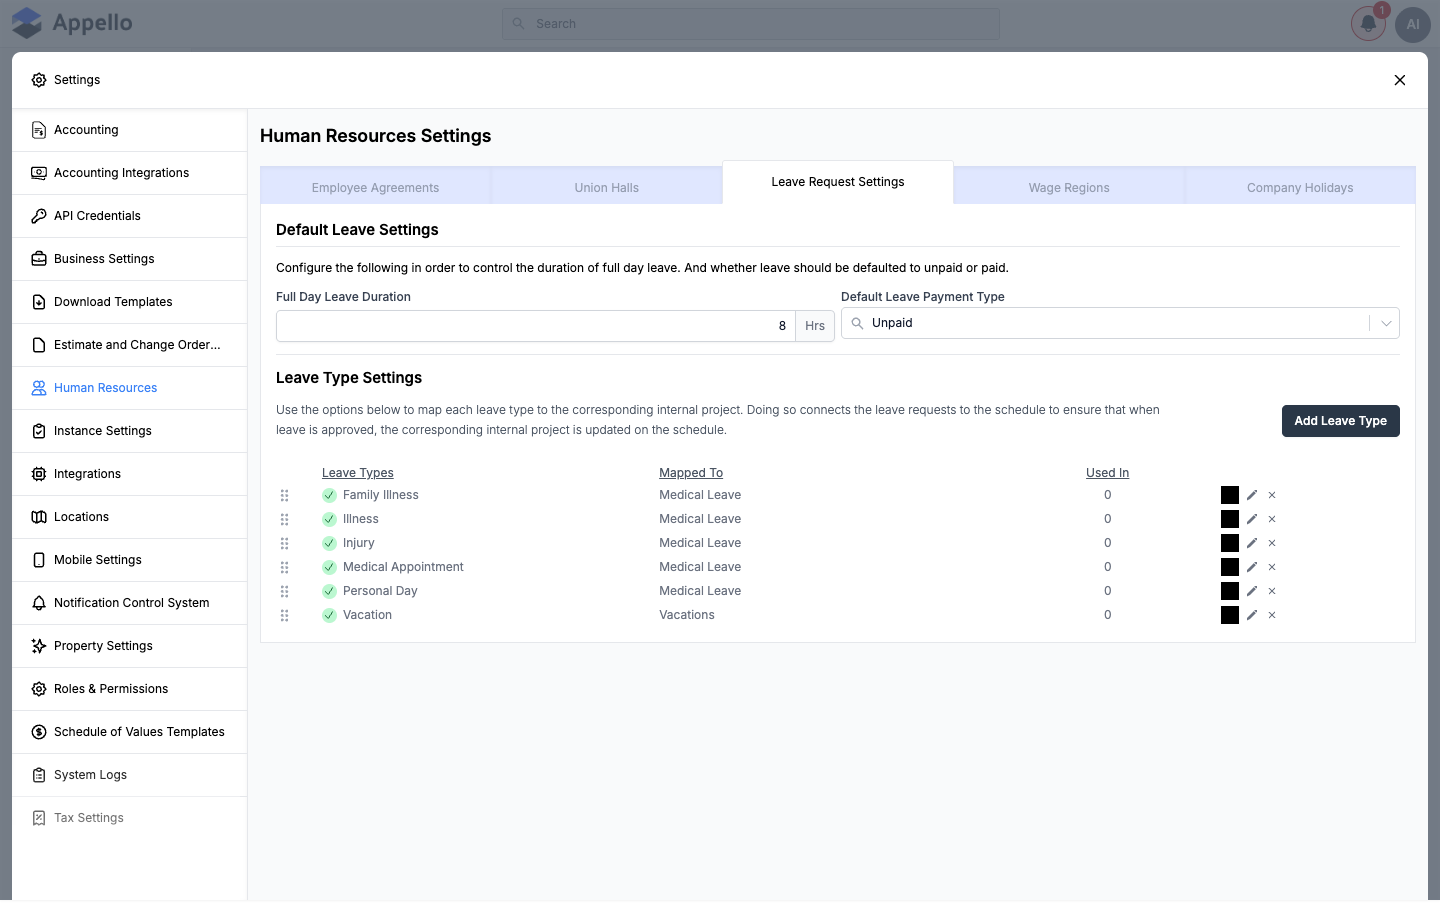1440x918 pixels.
Task: Open the color swatch for Vacation
Action: (x=1230, y=615)
